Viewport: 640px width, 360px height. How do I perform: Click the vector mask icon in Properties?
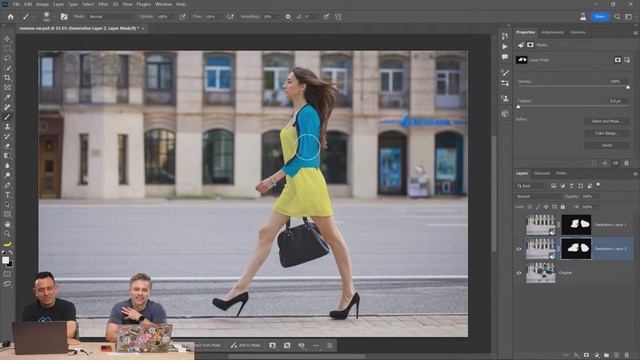(x=627, y=60)
